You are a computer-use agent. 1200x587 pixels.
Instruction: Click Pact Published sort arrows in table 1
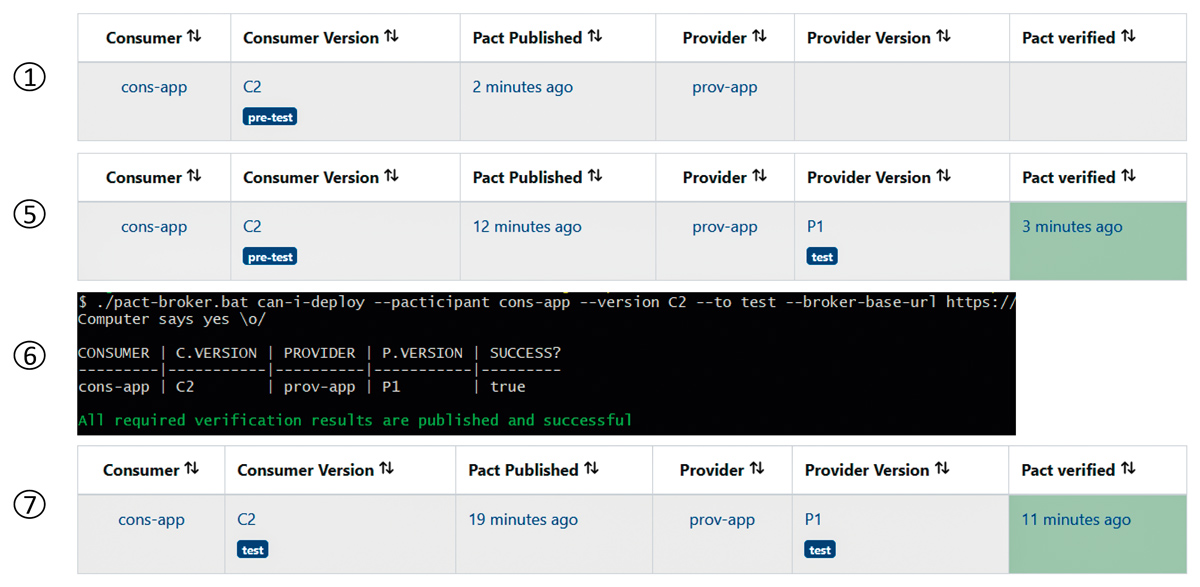pyautogui.click(x=594, y=37)
